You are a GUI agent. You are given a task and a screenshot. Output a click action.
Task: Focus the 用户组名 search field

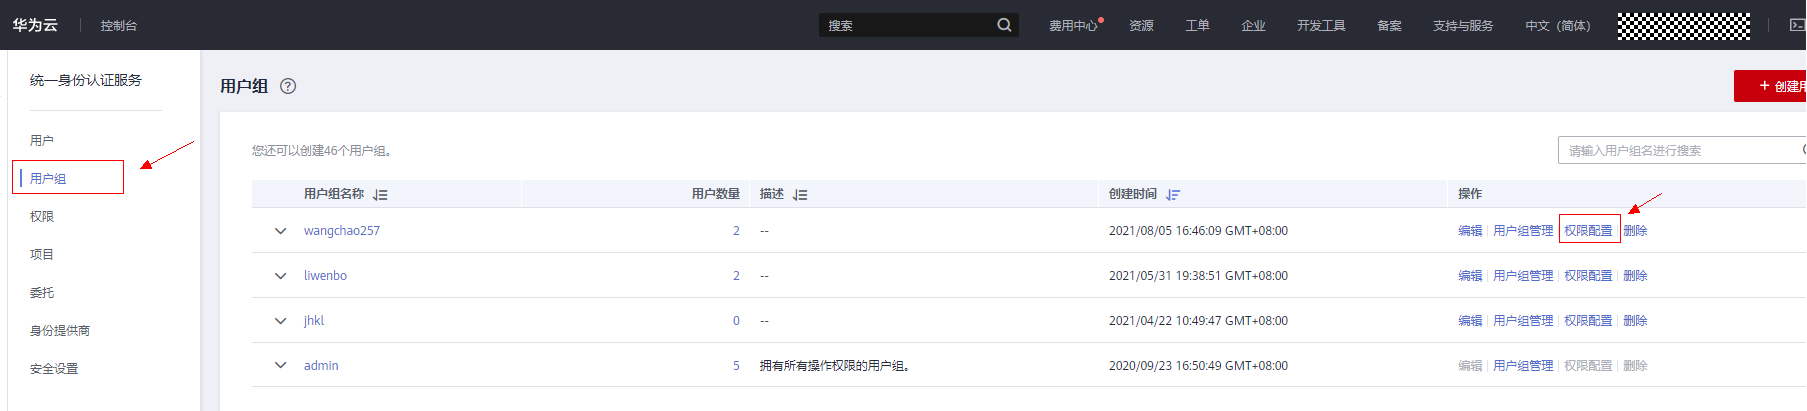[1682, 150]
